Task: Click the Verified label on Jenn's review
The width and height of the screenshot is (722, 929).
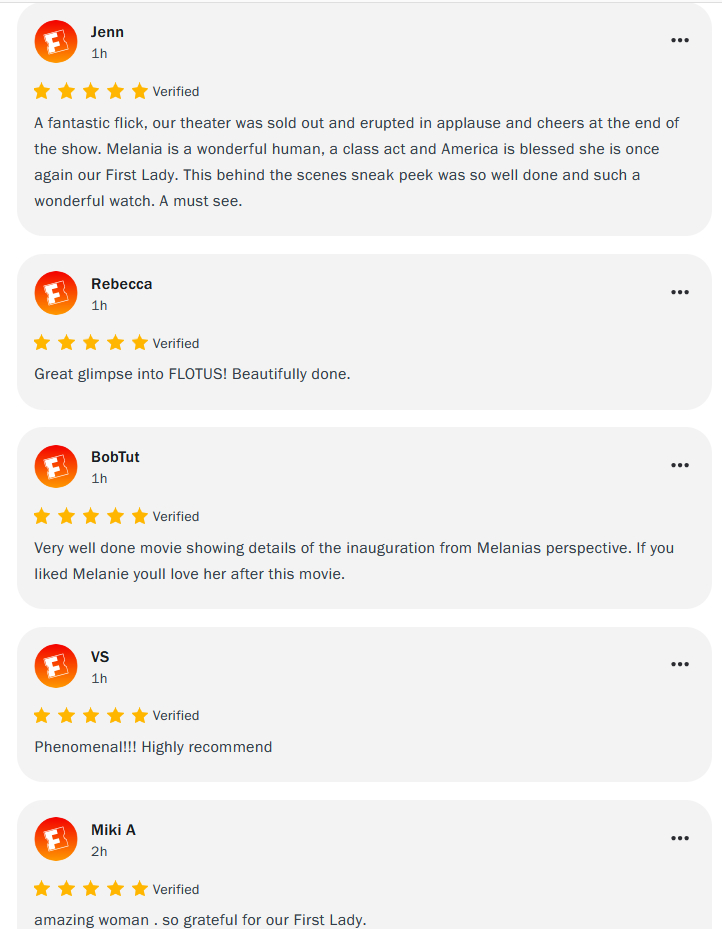Action: (176, 92)
